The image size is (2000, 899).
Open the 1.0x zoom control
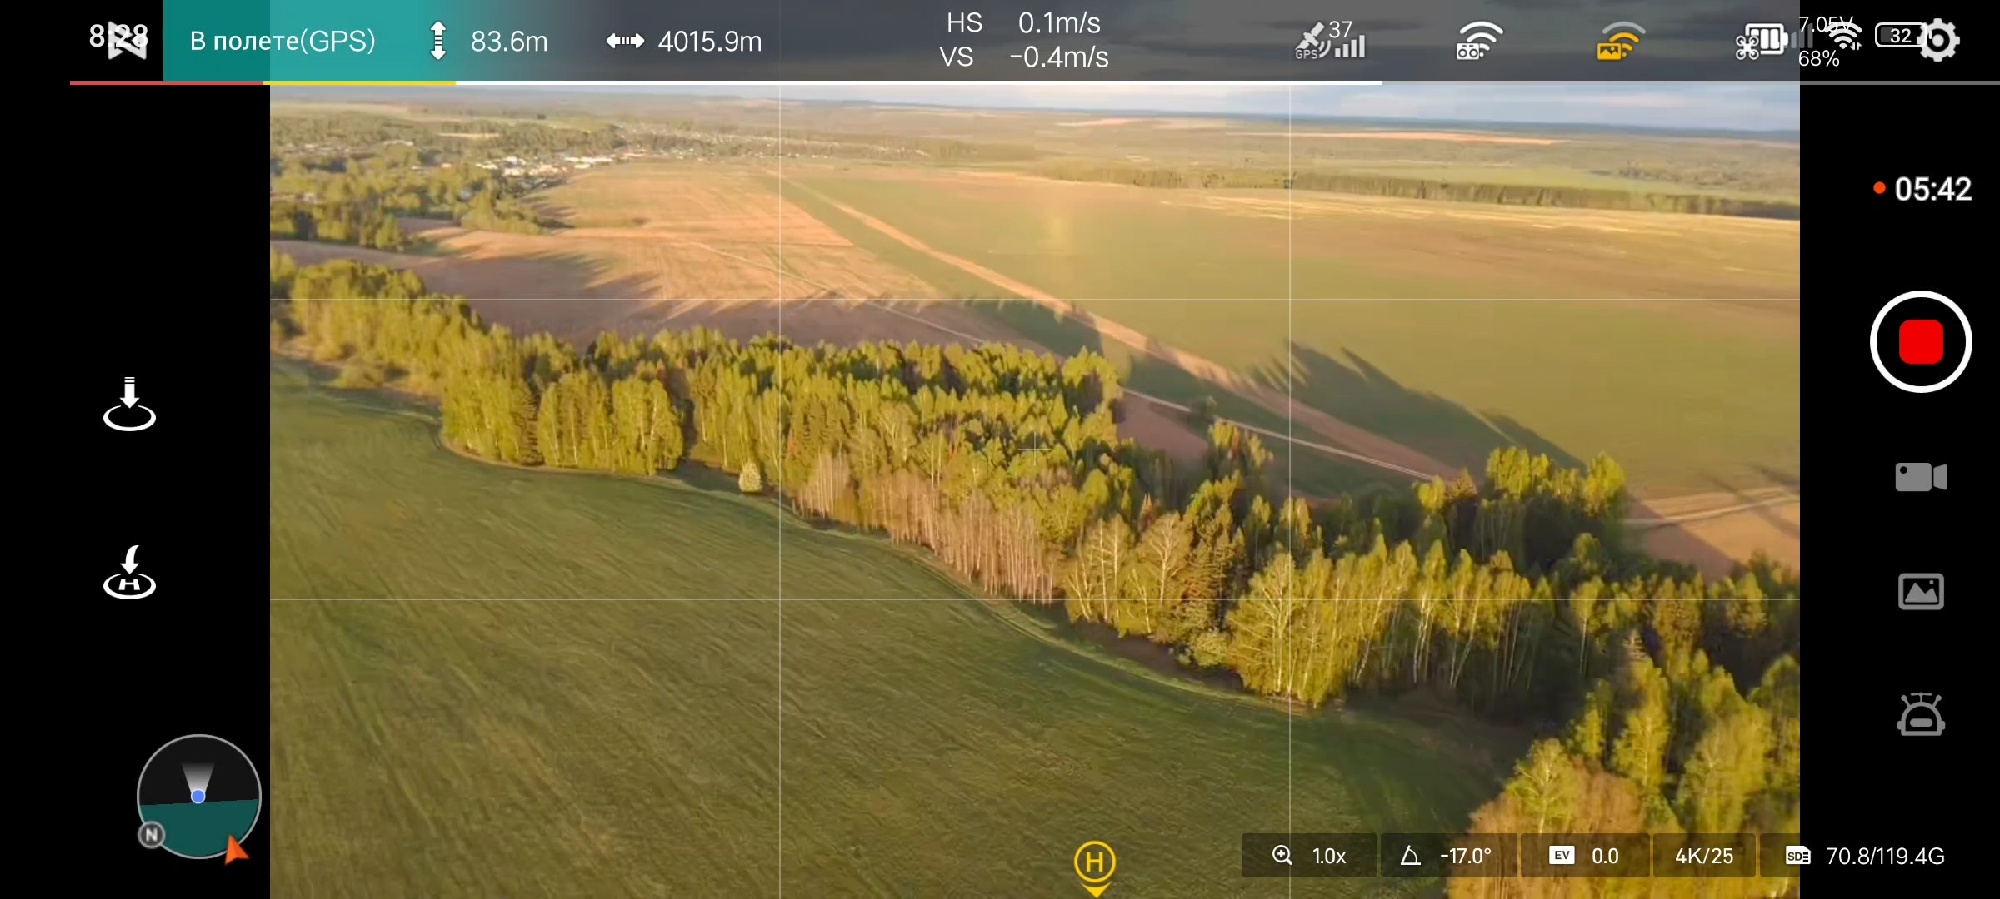[1309, 856]
